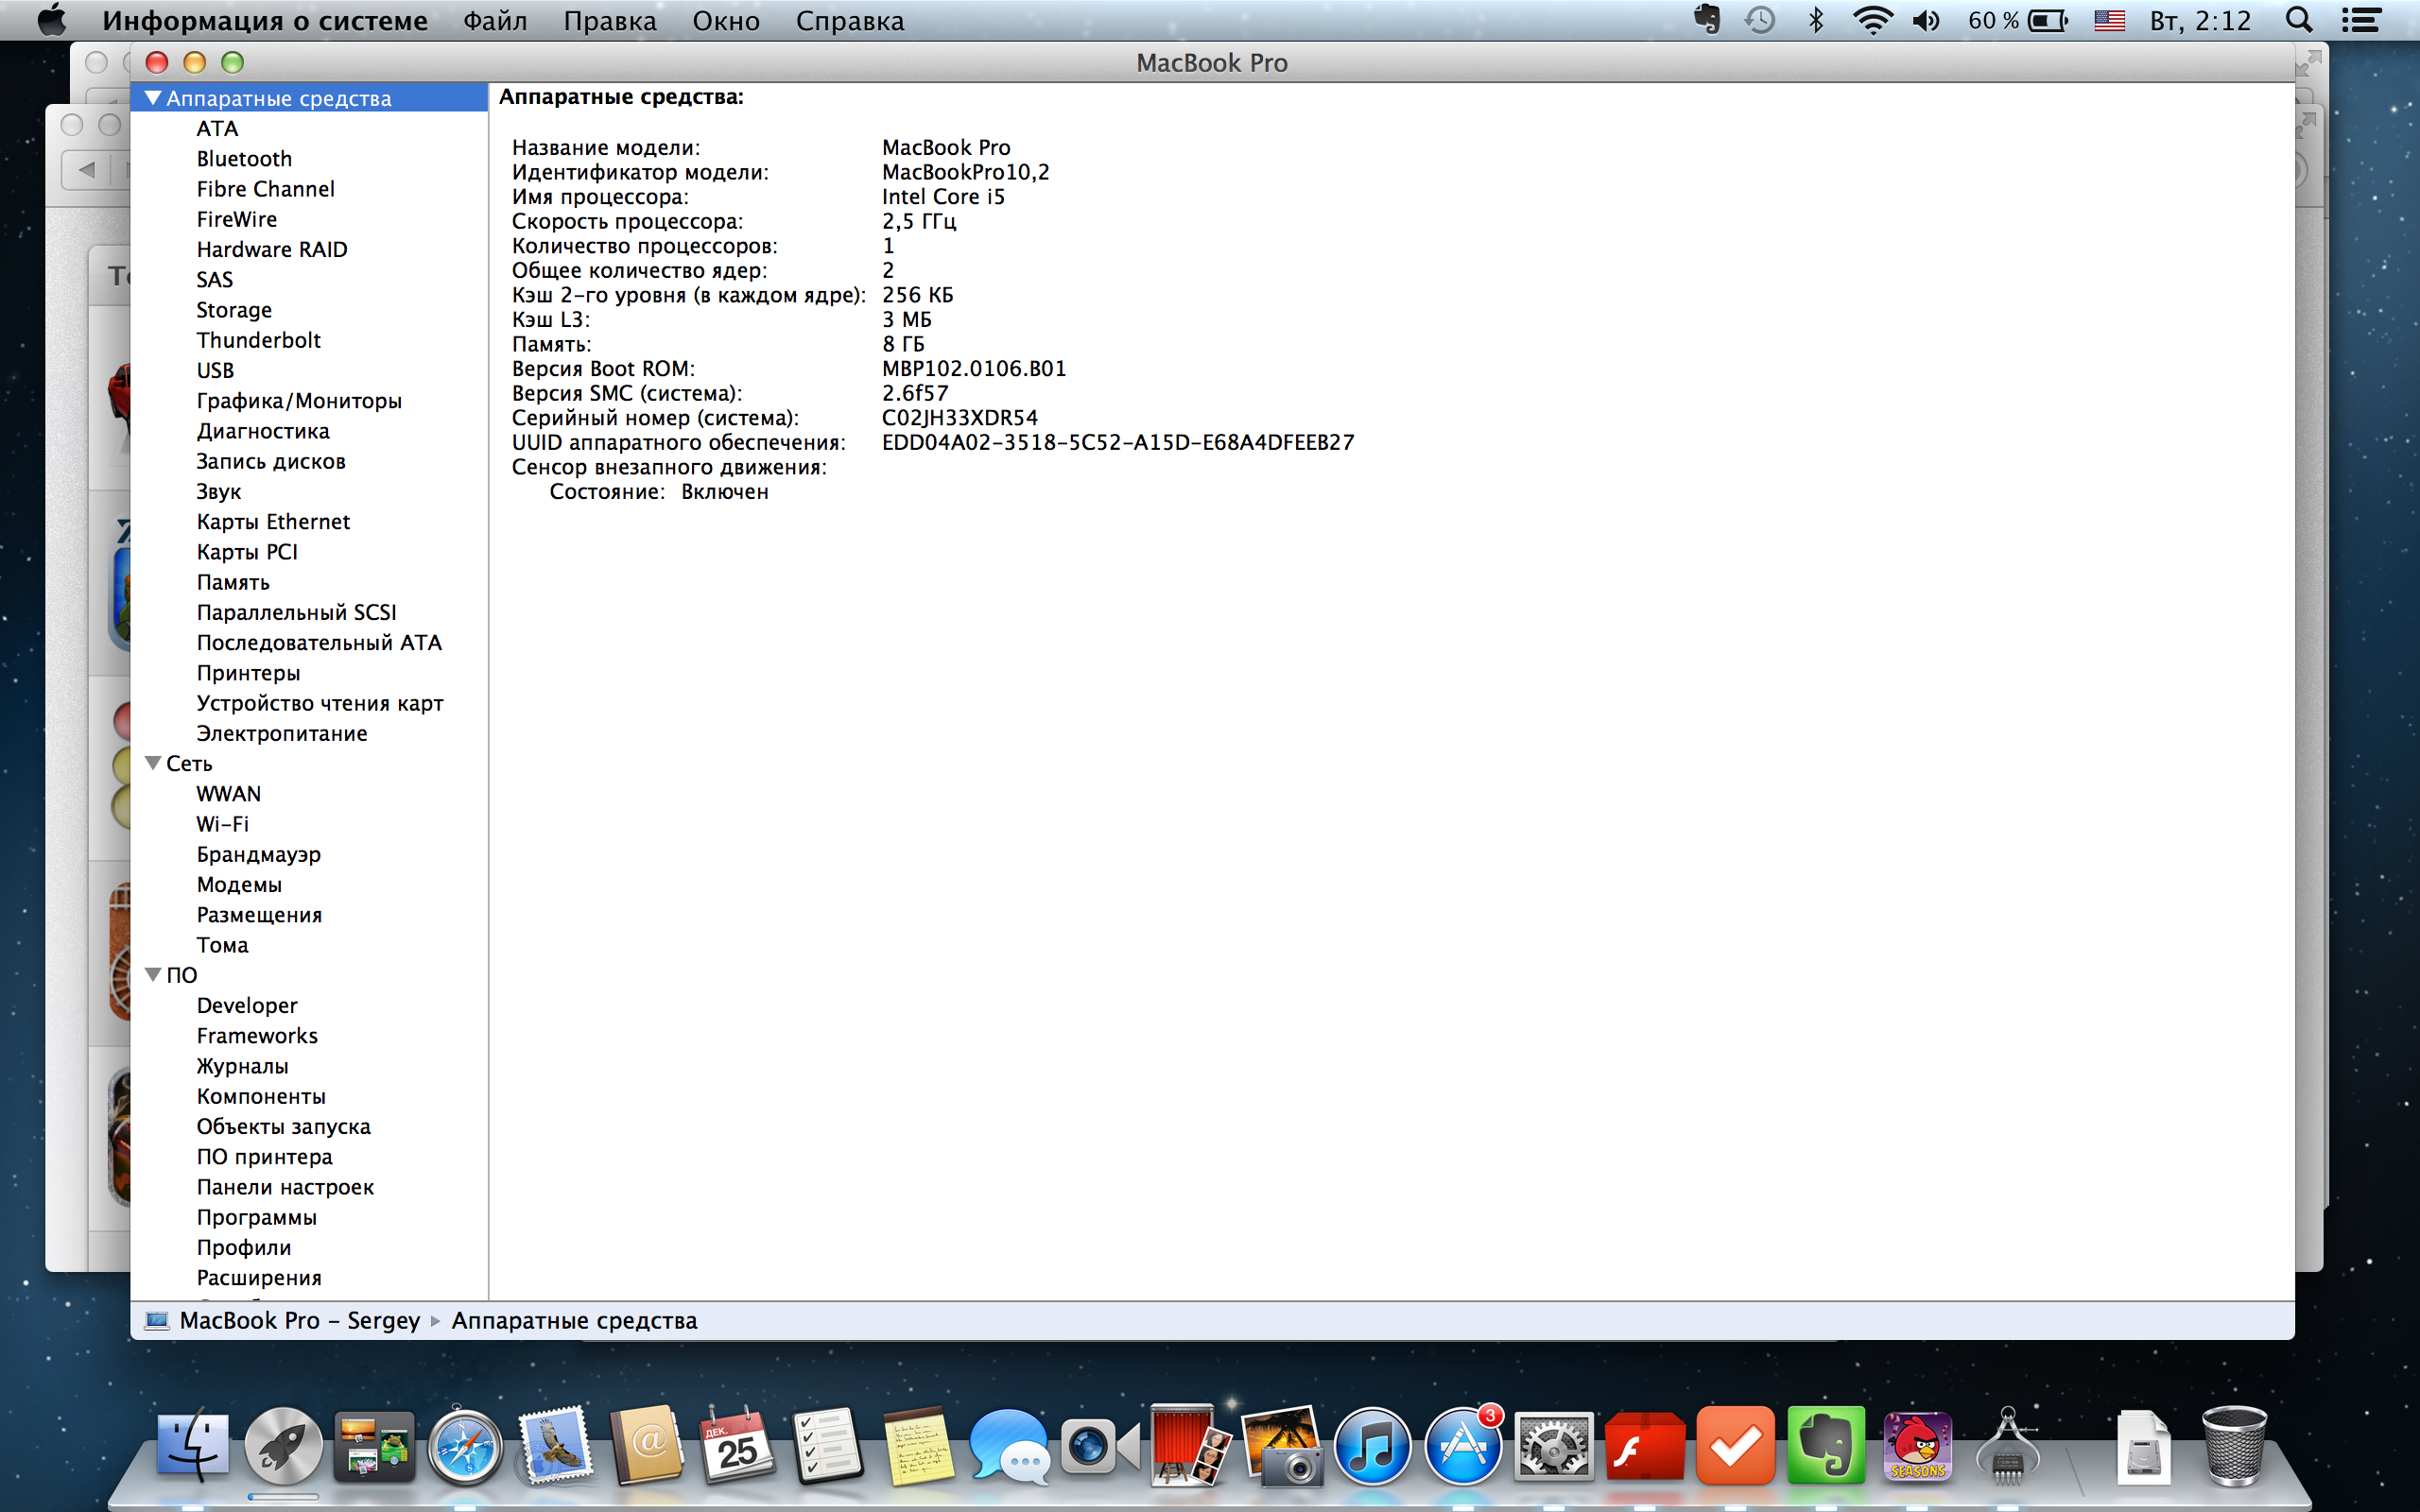Collapse Аппаратные средства disclosure triangle
Image resolution: width=2420 pixels, height=1512 pixels.
coord(153,98)
